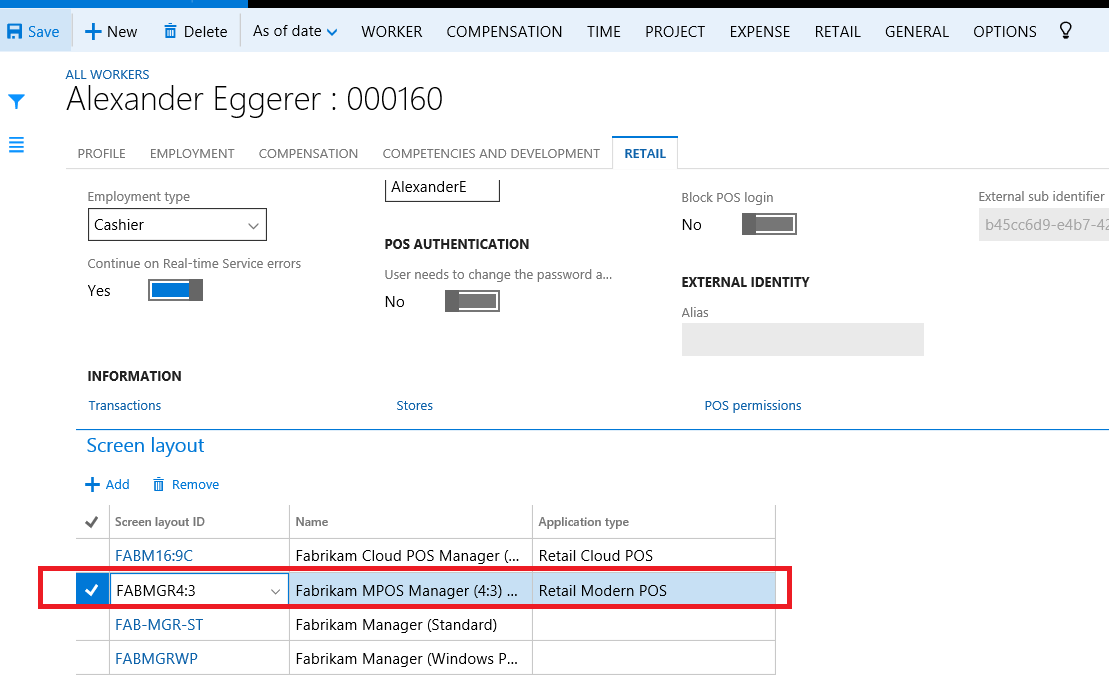The width and height of the screenshot is (1109, 686).
Task: Select the RETAIL tab below worker name
Action: point(645,153)
